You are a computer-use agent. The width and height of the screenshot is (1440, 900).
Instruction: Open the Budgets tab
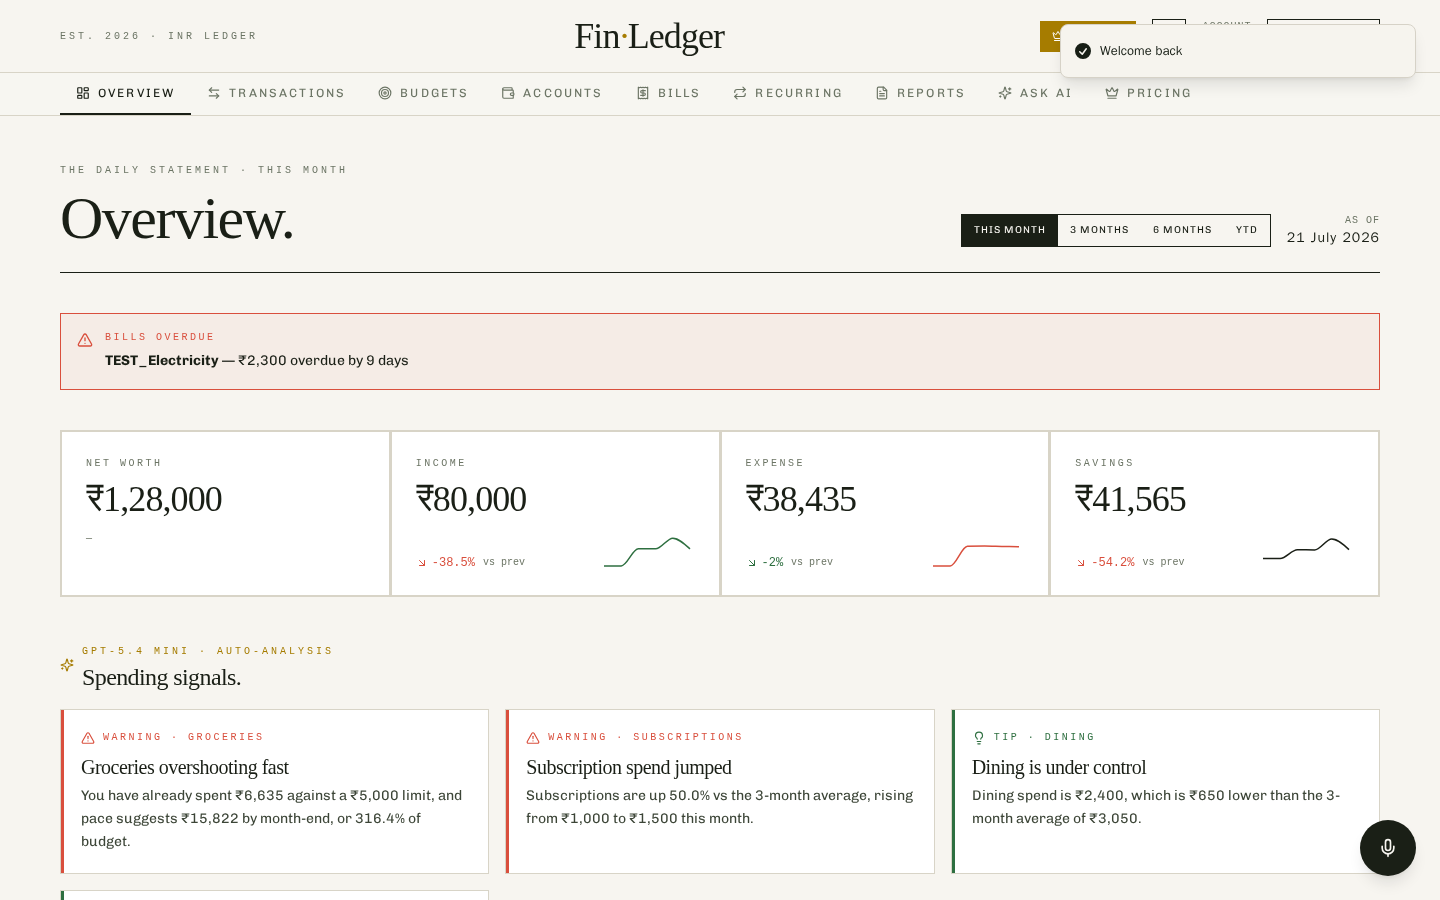(423, 93)
